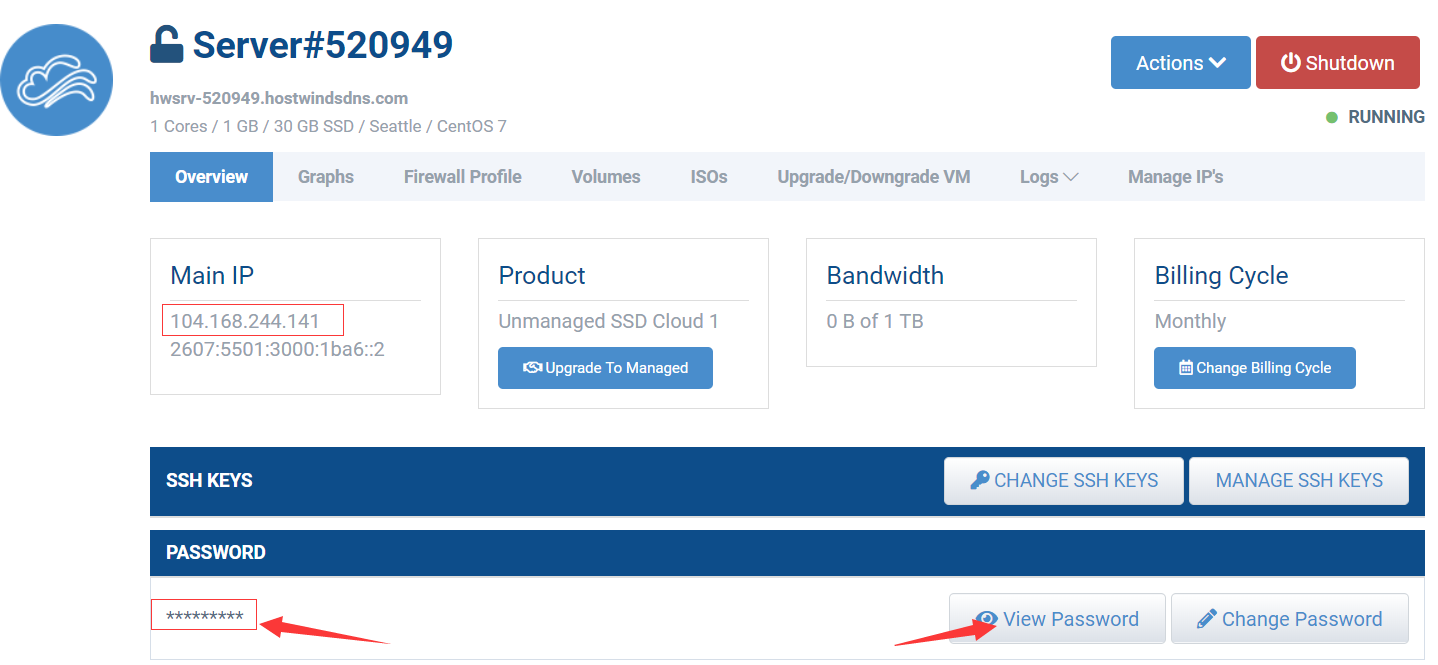Screen dimensions: 1438x665
Task: Click the green running status dot
Action: [x=1331, y=118]
